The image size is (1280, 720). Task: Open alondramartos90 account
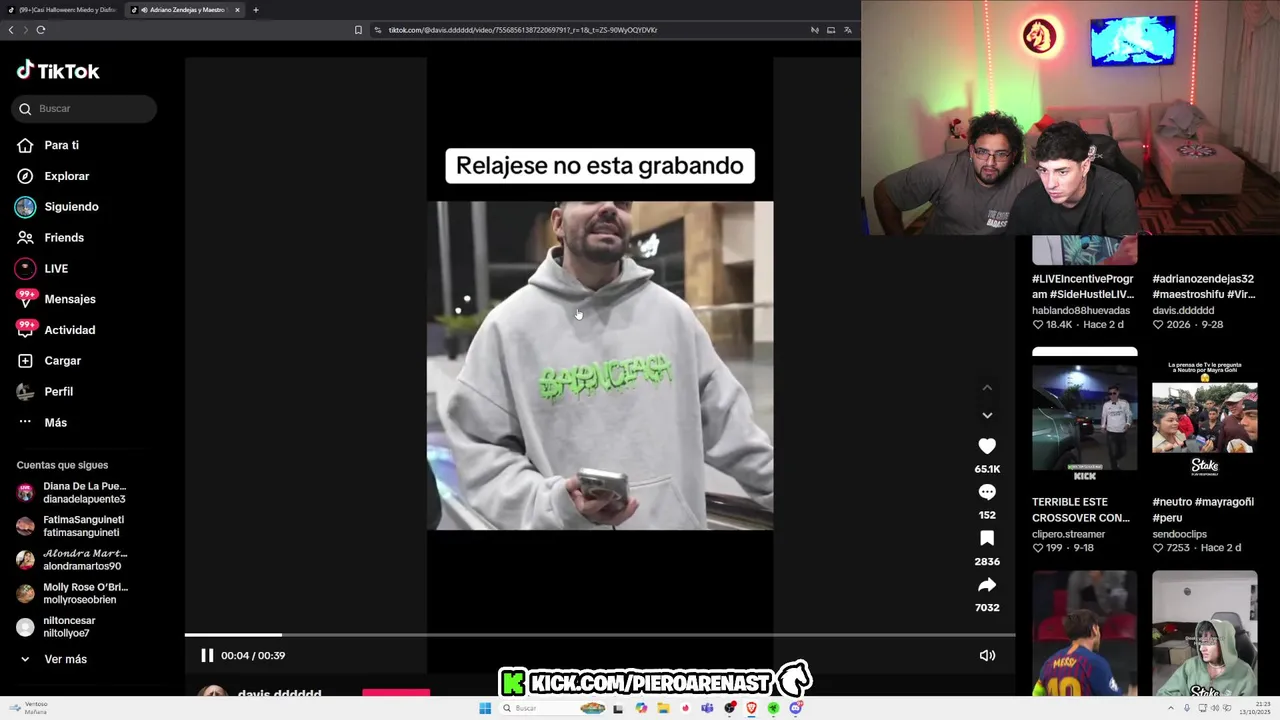click(84, 560)
